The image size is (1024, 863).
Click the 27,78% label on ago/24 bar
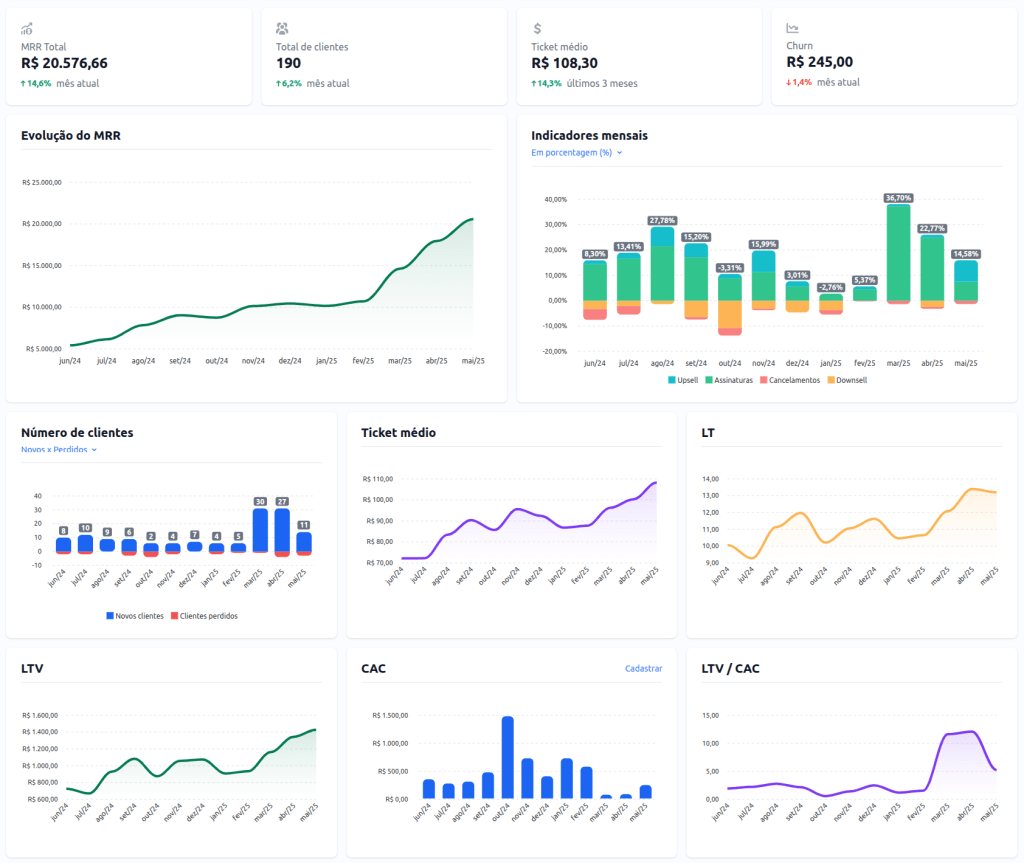click(662, 221)
